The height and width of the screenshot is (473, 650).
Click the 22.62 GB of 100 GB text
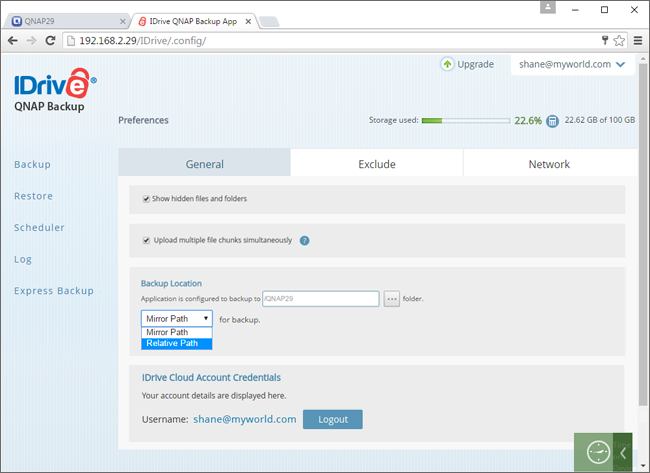(x=599, y=120)
